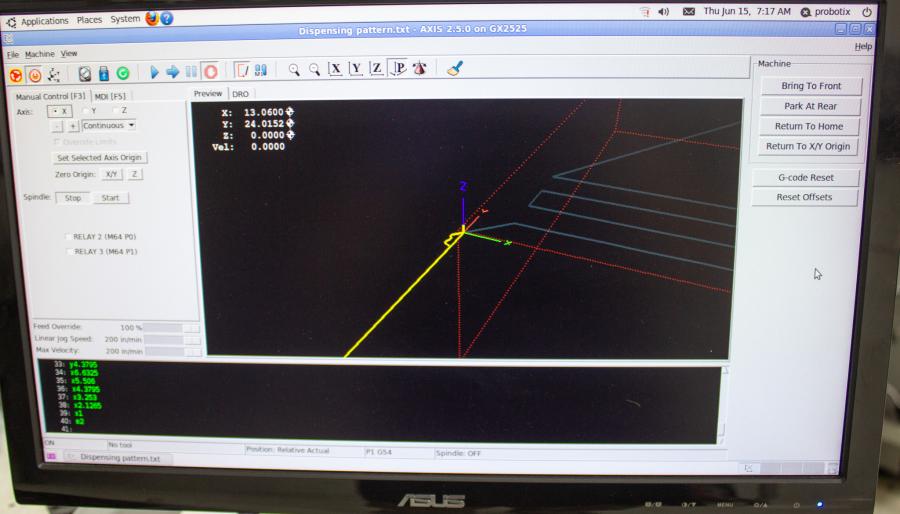Click Bring To Front button
900x514 pixels.
click(810, 86)
